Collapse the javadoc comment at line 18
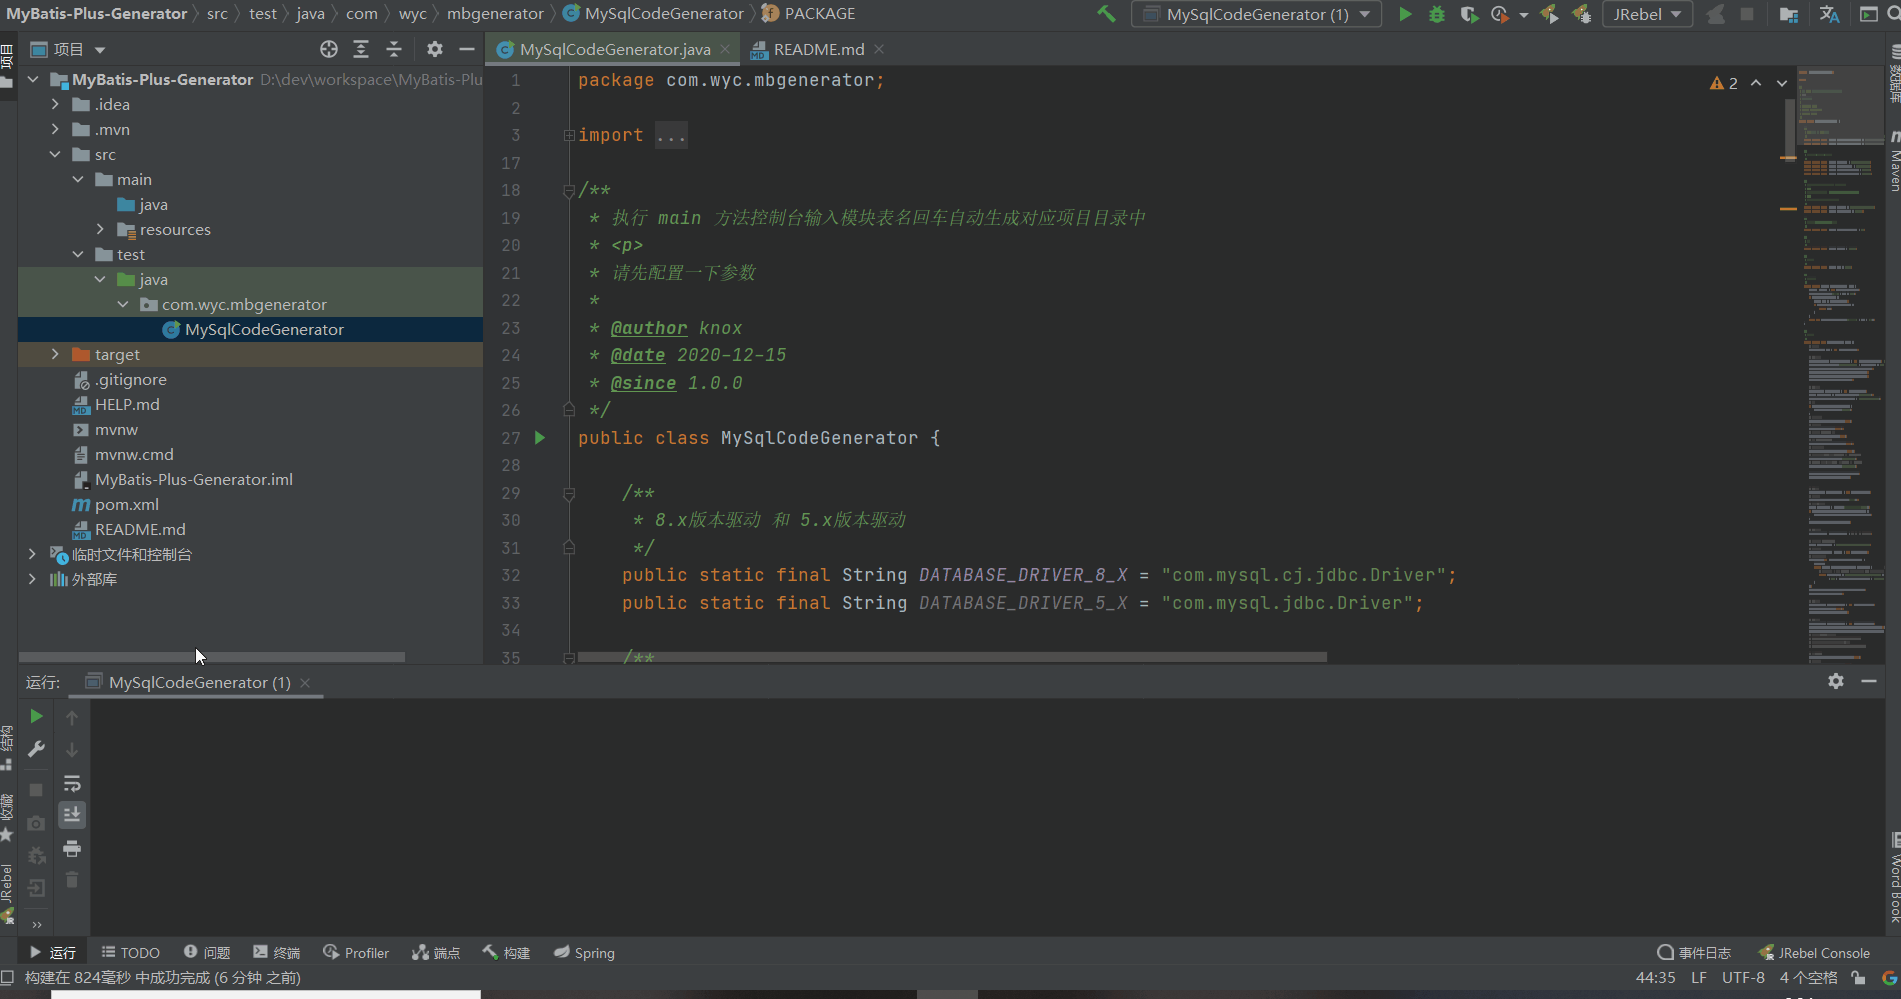Viewport: 1901px width, 999px height. [x=569, y=190]
